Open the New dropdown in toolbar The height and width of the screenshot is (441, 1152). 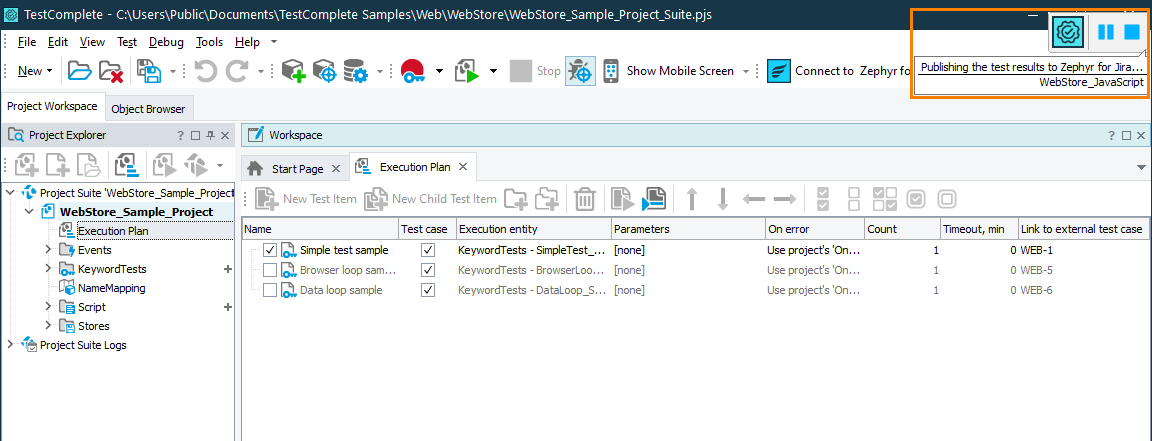point(35,71)
